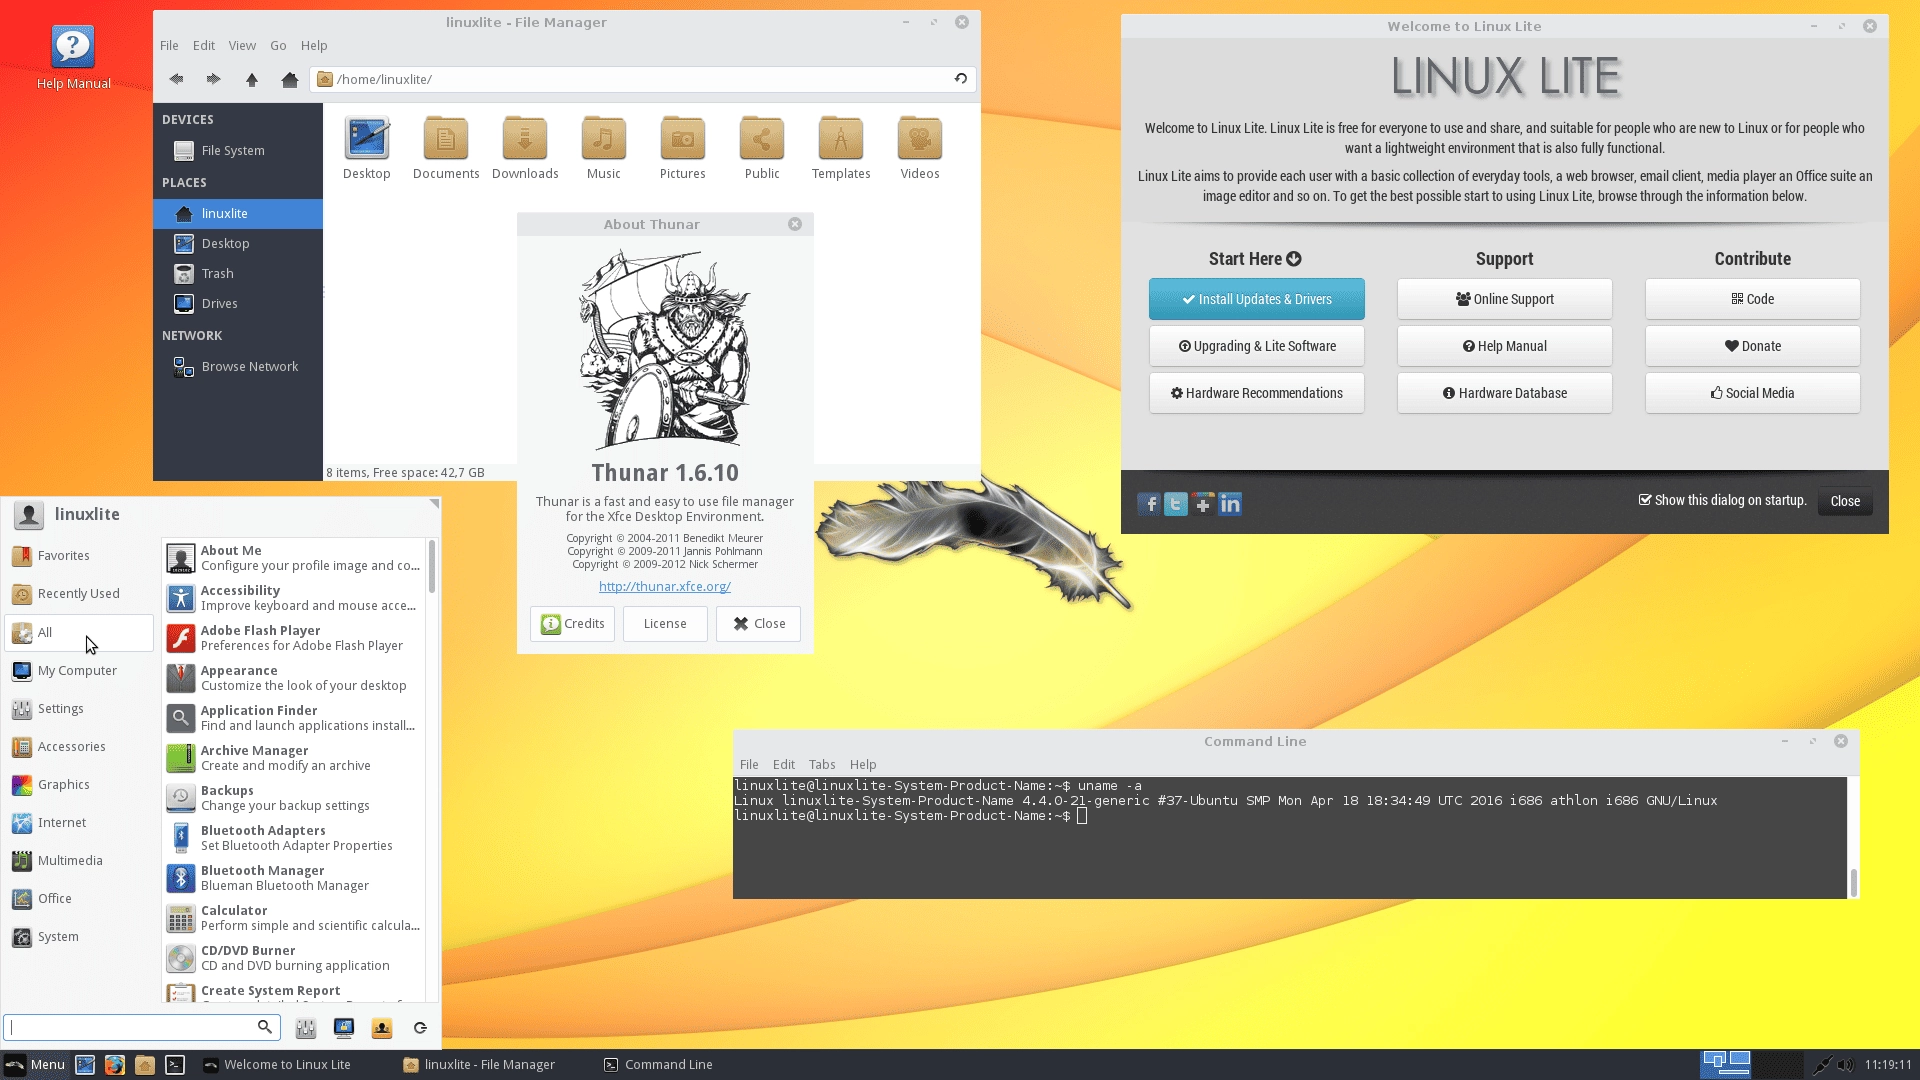Open Help menu in Command Line window
Image resolution: width=1920 pixels, height=1080 pixels.
tap(863, 764)
